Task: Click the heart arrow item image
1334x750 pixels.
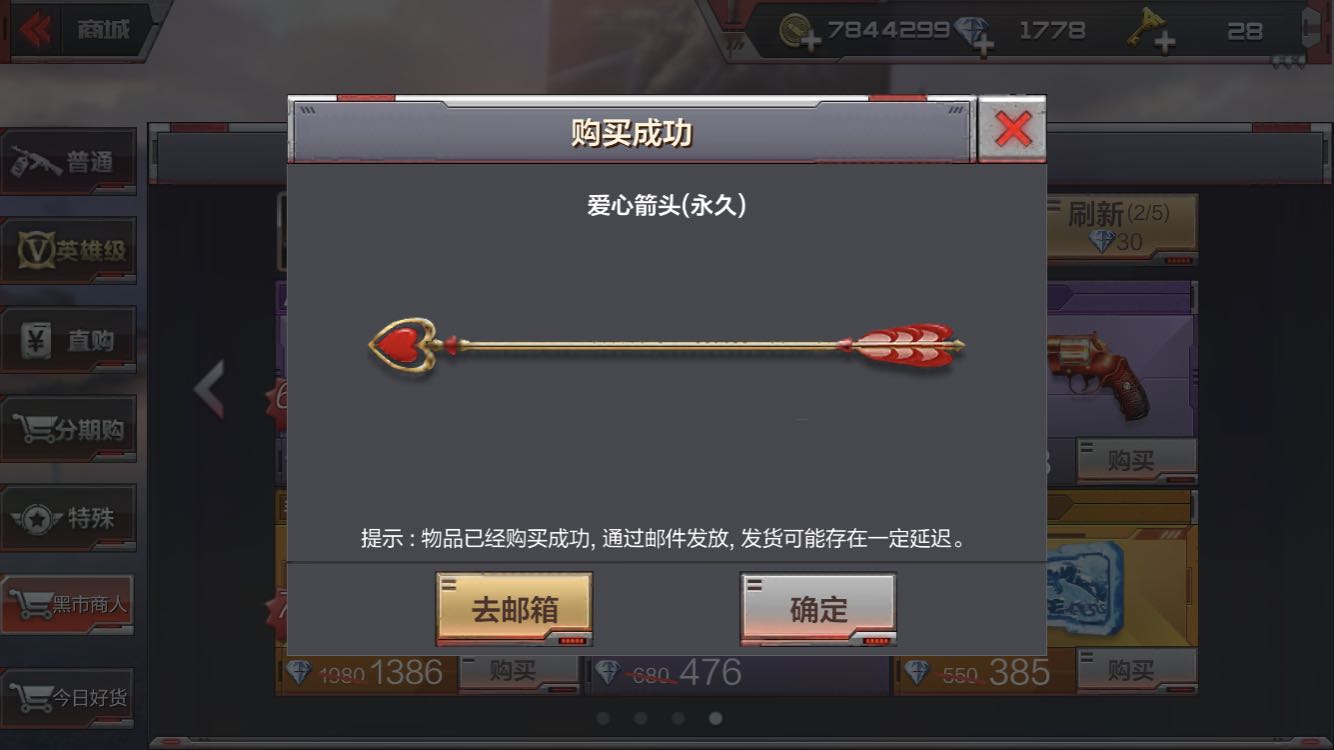Action: 667,346
